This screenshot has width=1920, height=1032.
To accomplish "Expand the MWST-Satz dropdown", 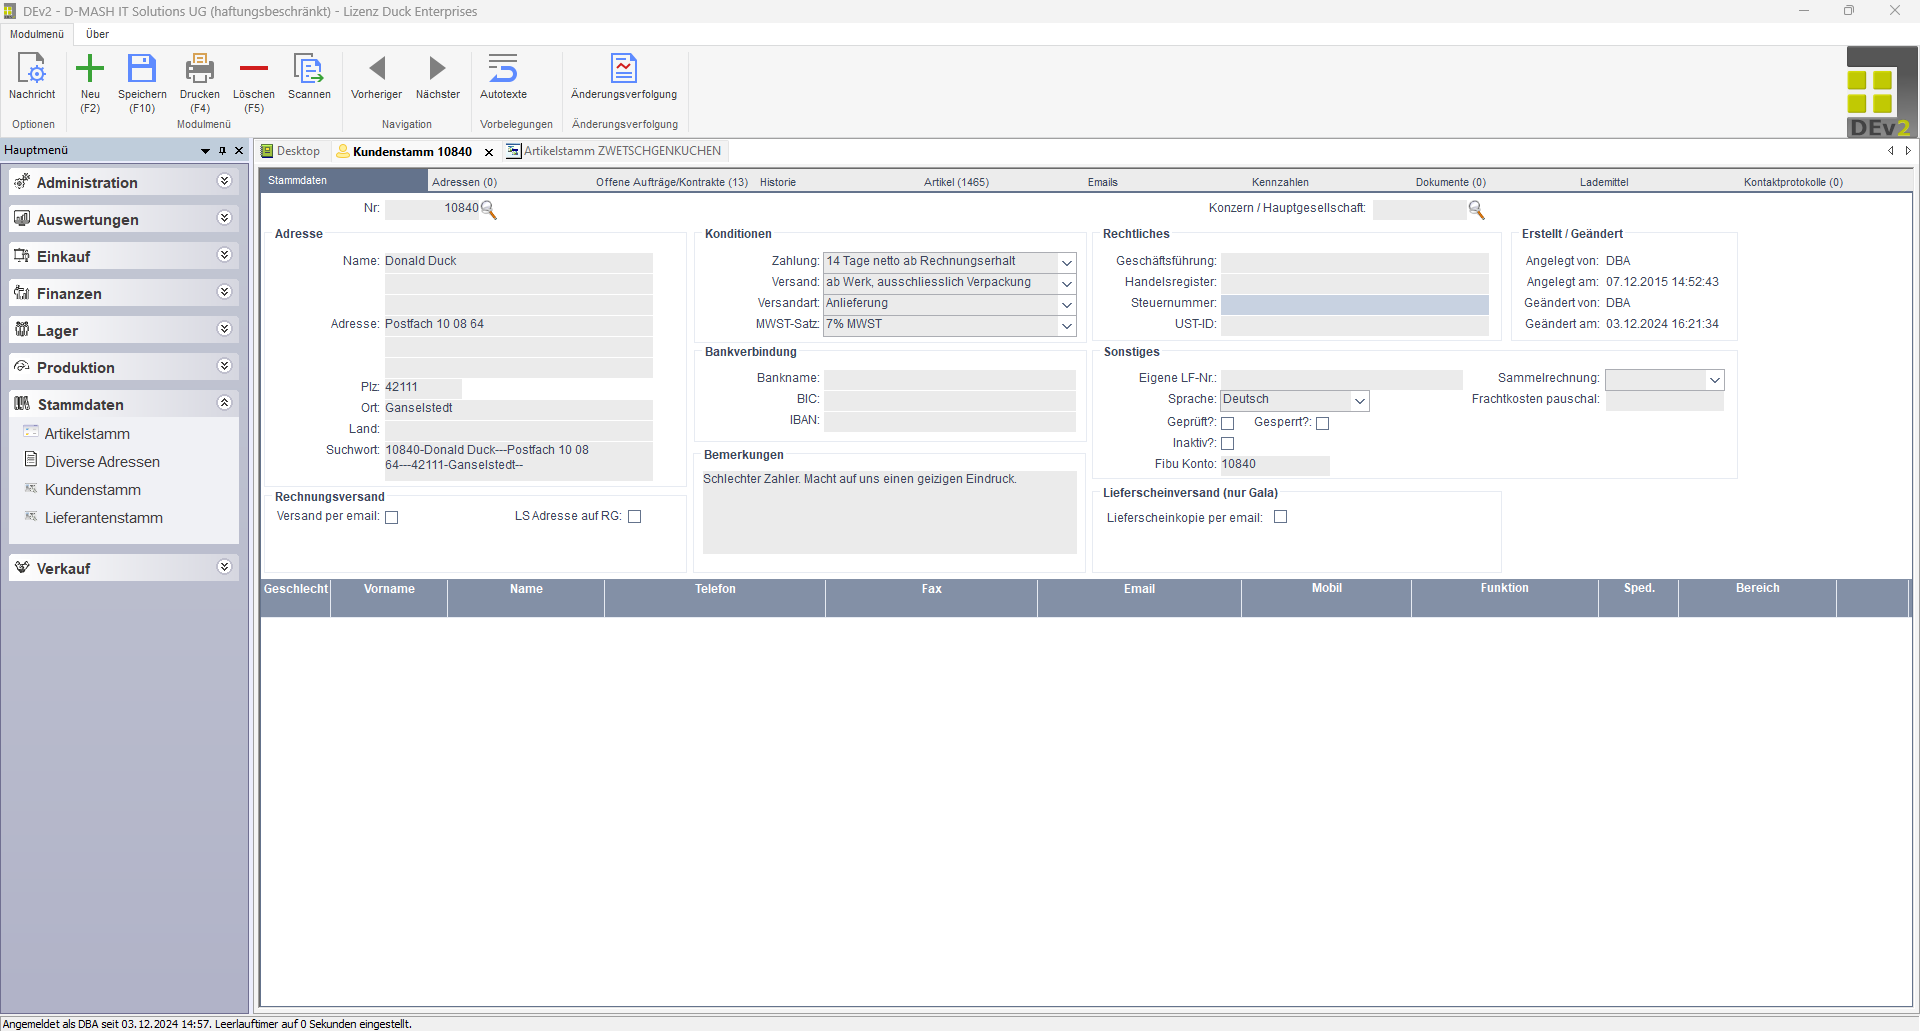I will click(x=1067, y=326).
